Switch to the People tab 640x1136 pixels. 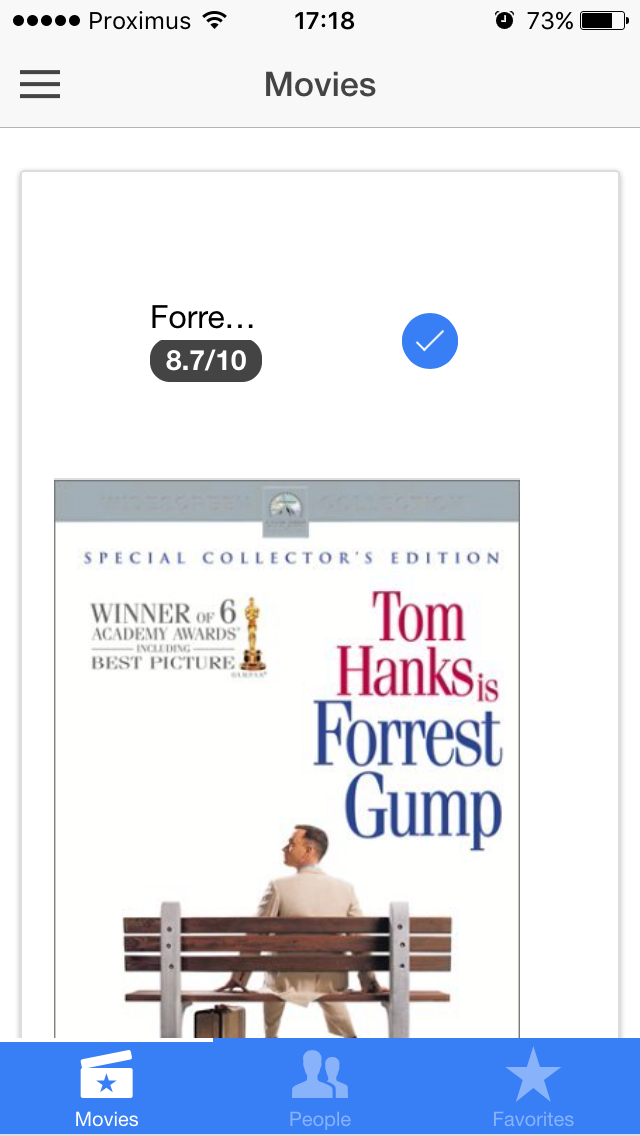(320, 1087)
